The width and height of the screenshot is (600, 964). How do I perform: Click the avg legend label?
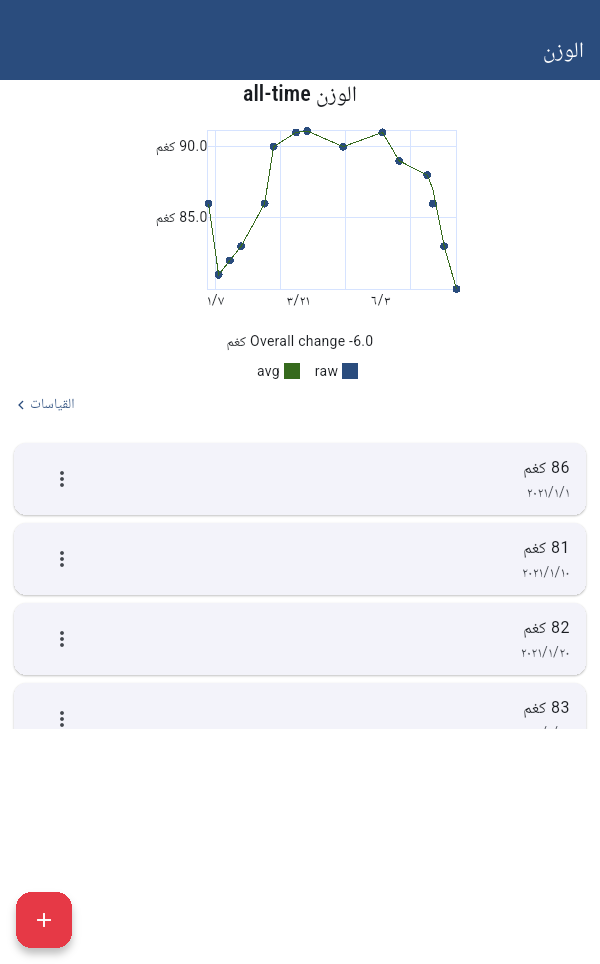pyautogui.click(x=268, y=371)
